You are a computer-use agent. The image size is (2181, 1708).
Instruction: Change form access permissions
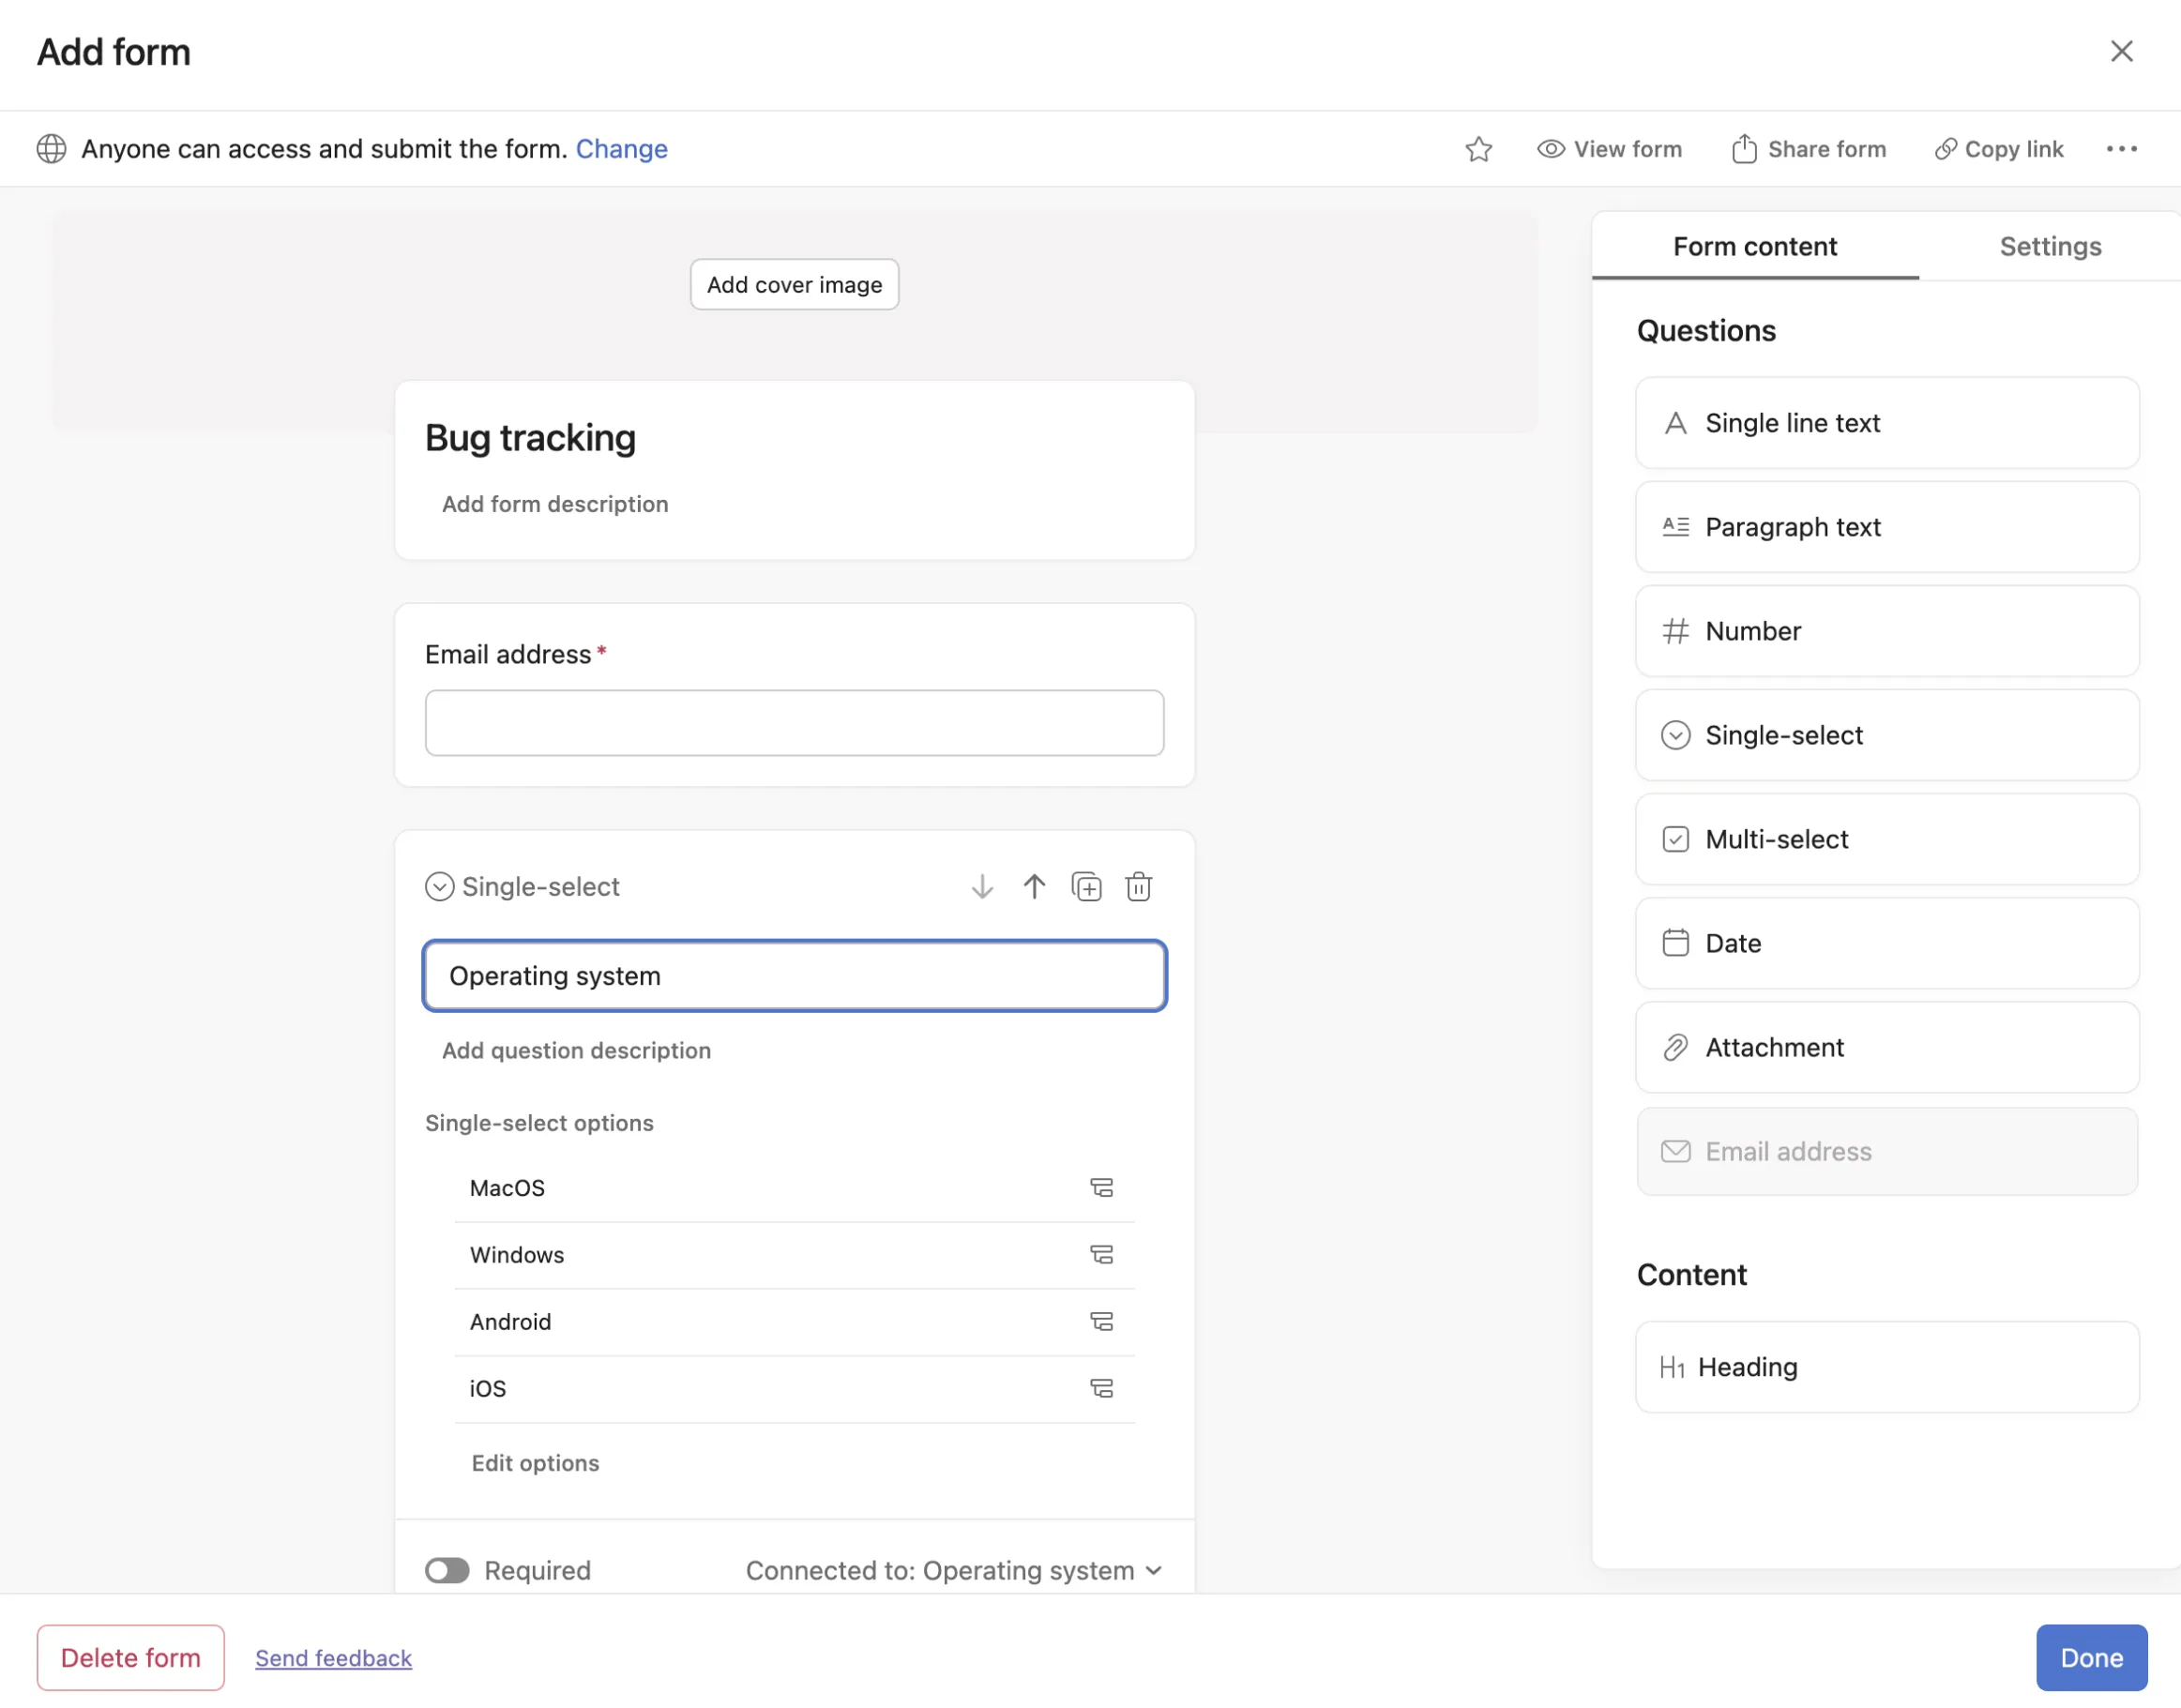(621, 148)
